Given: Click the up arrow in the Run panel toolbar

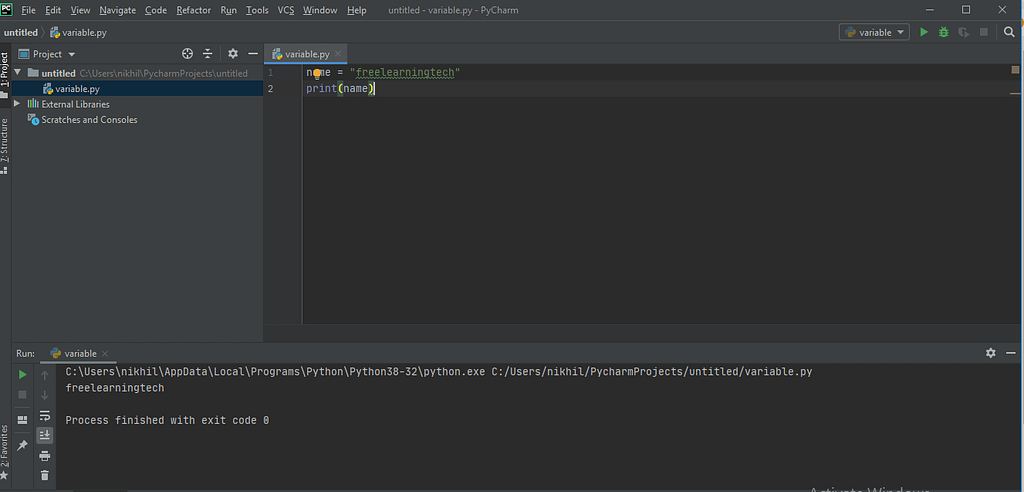Looking at the screenshot, I should tap(44, 375).
